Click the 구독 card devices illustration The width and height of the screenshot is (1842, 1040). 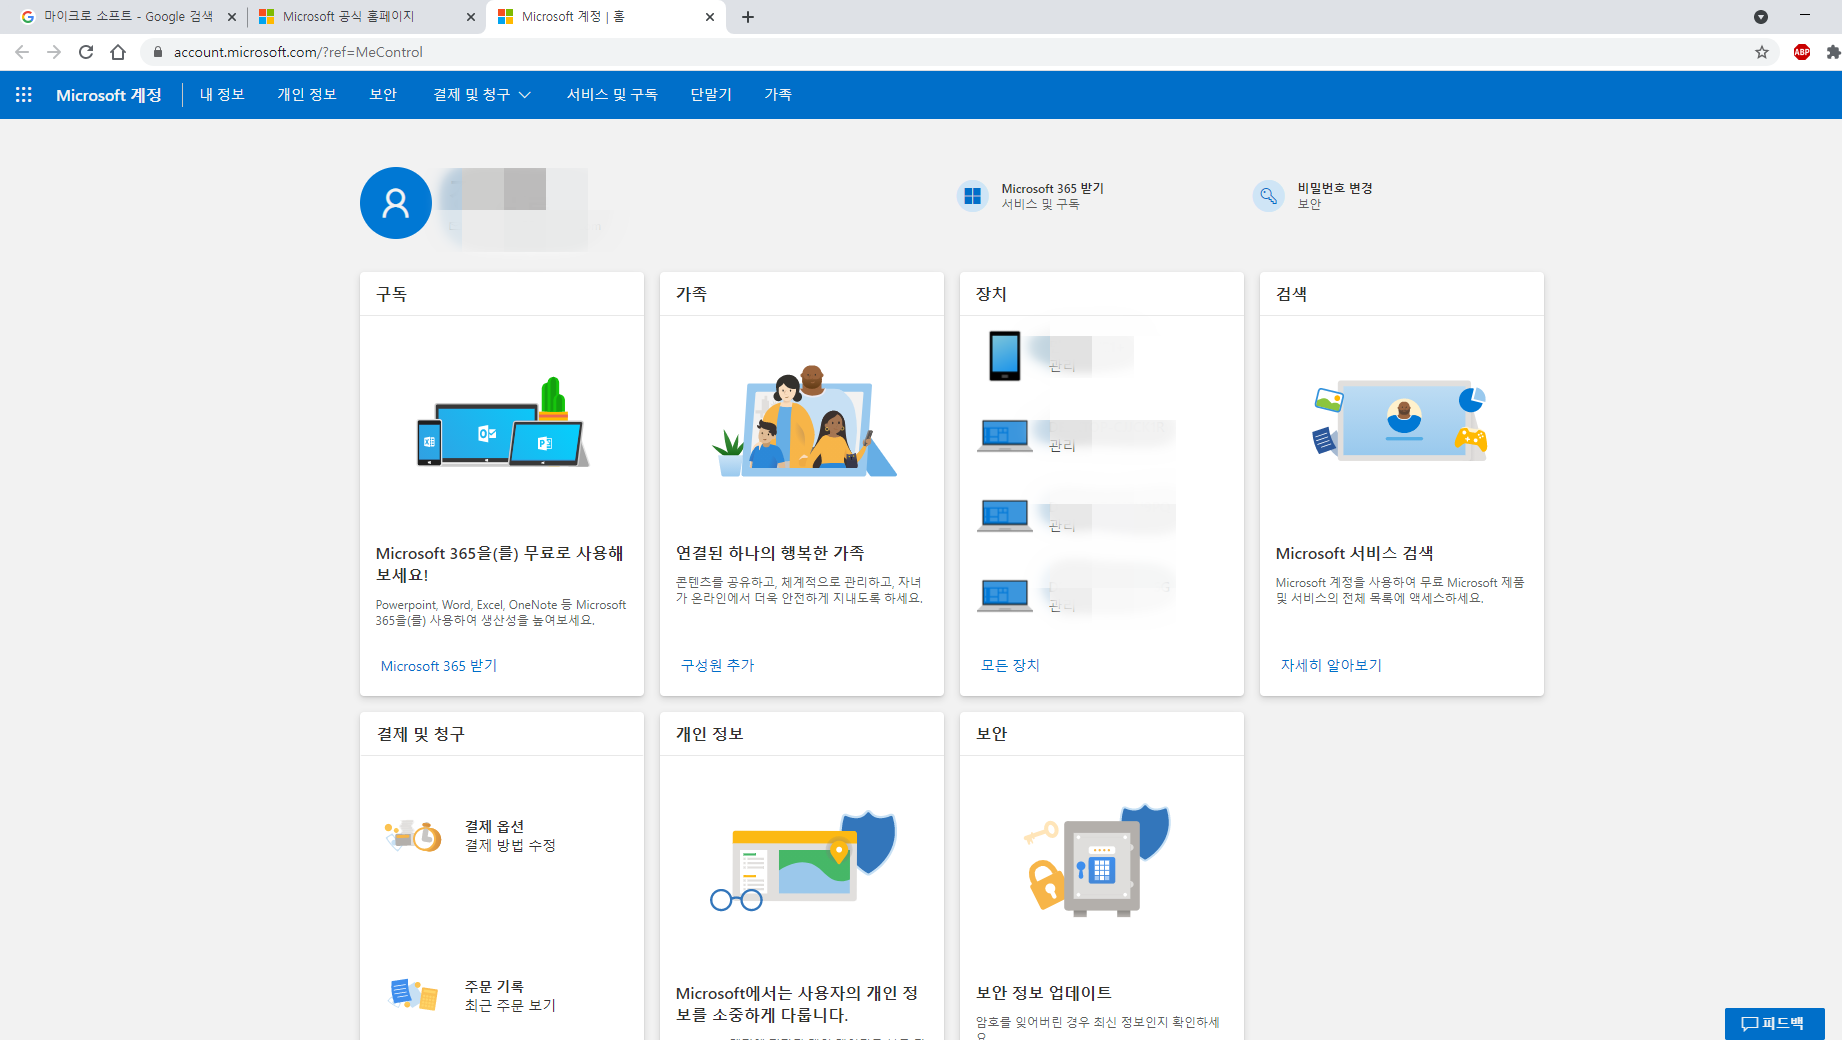(502, 423)
